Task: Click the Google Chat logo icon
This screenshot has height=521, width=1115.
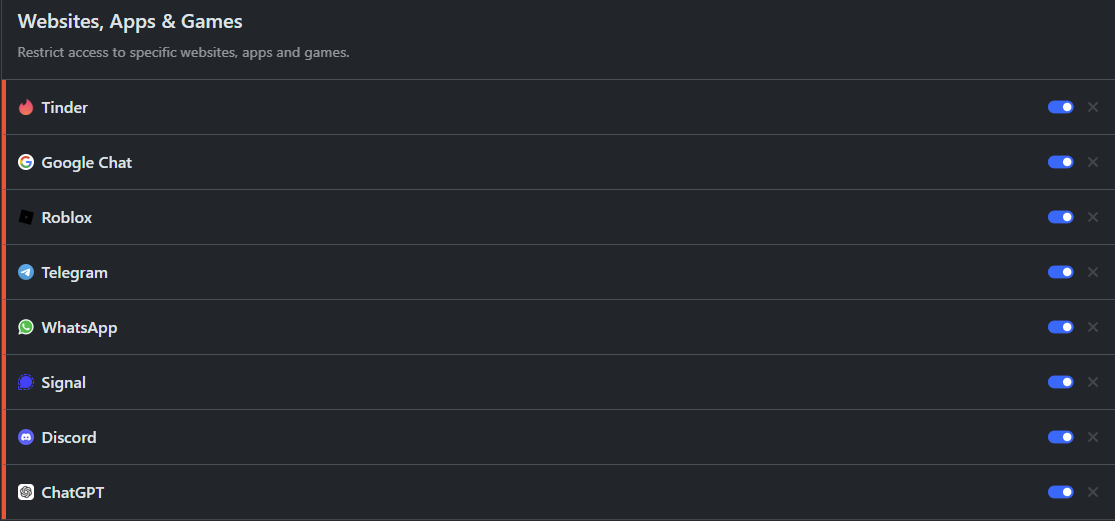Action: [26, 162]
